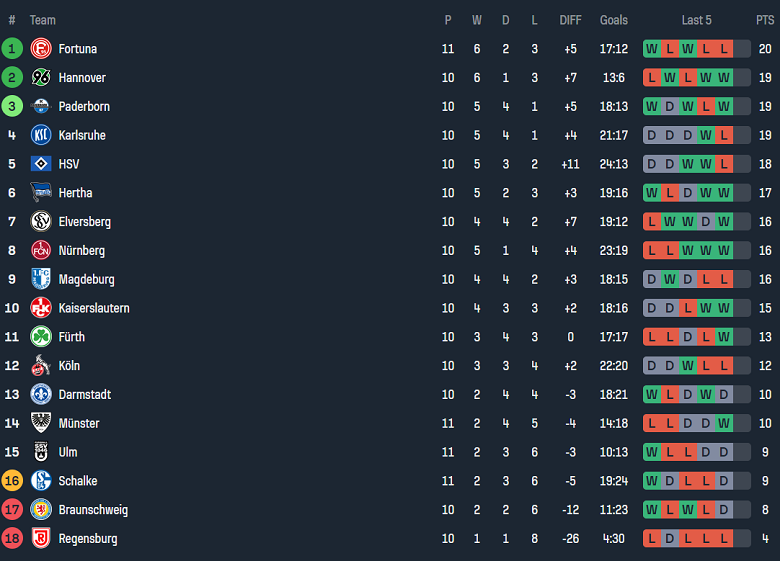Viewport: 780px width, 561px height.
Task: Click the Regensburg Jahn crest
Action: 41,538
